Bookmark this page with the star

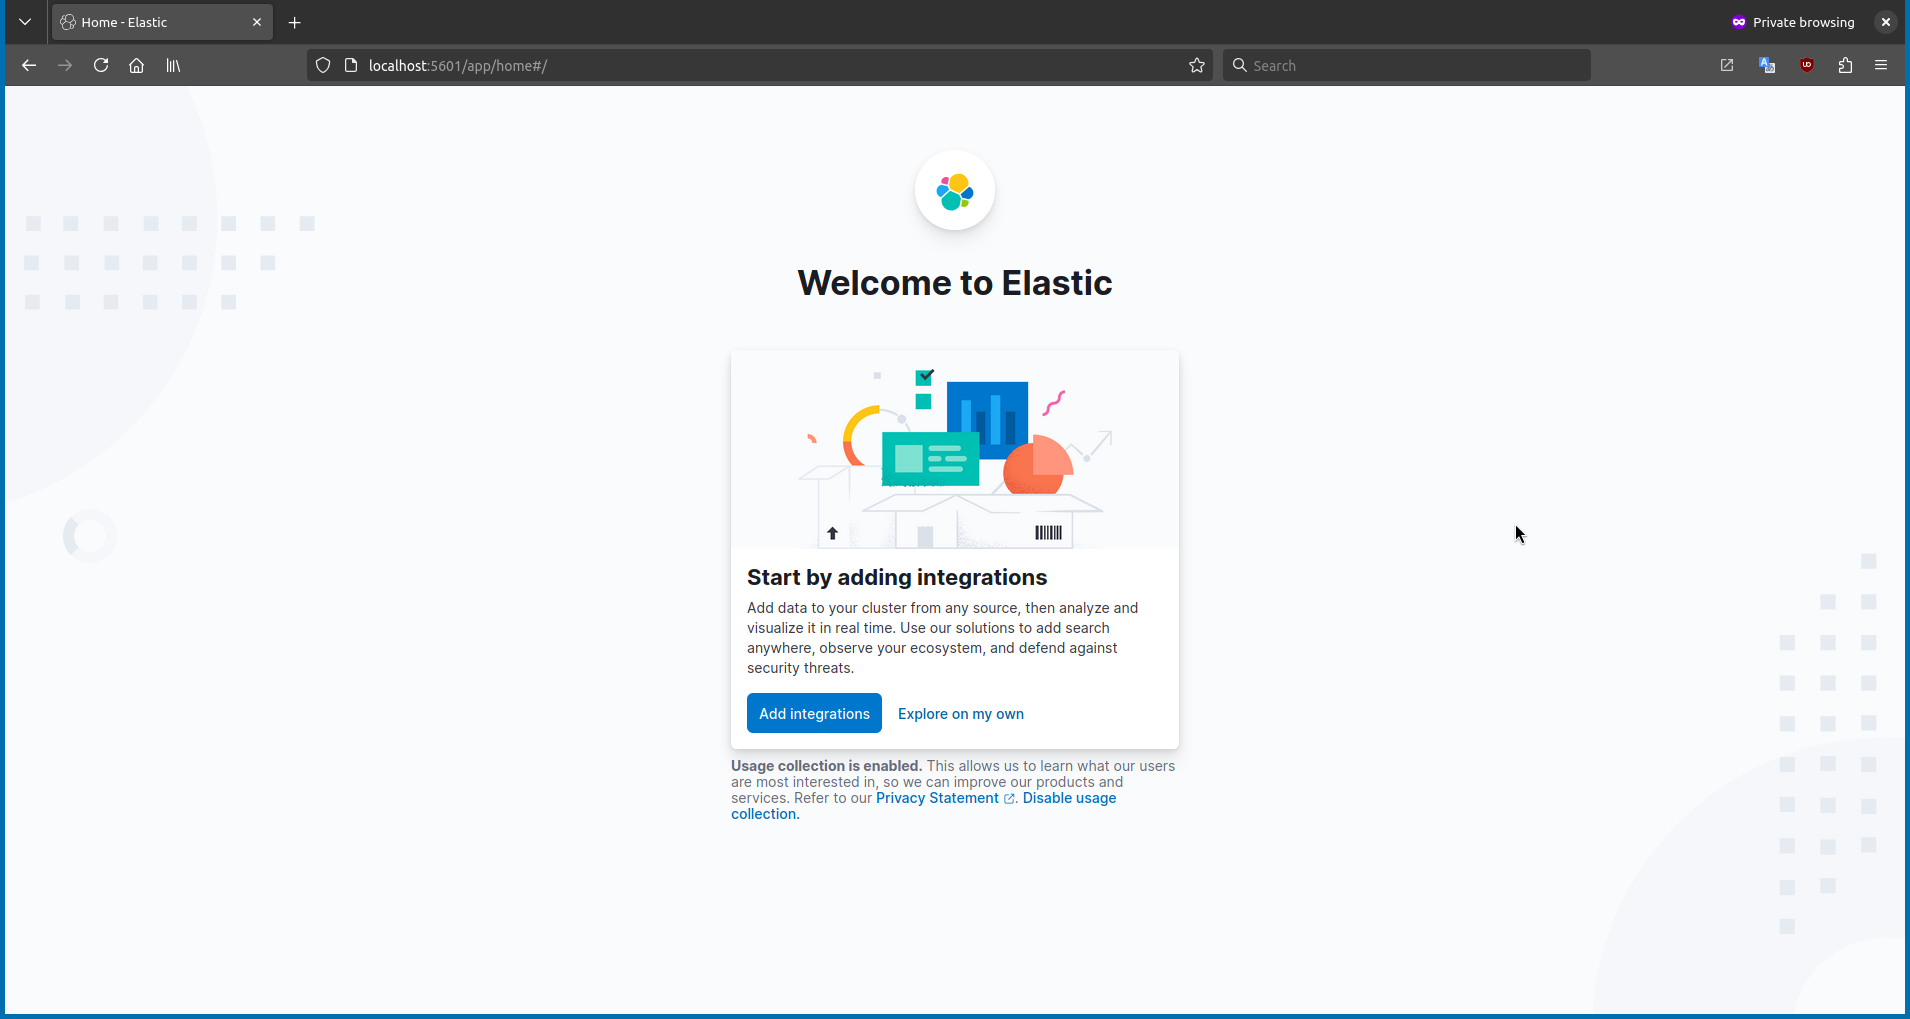[1197, 65]
